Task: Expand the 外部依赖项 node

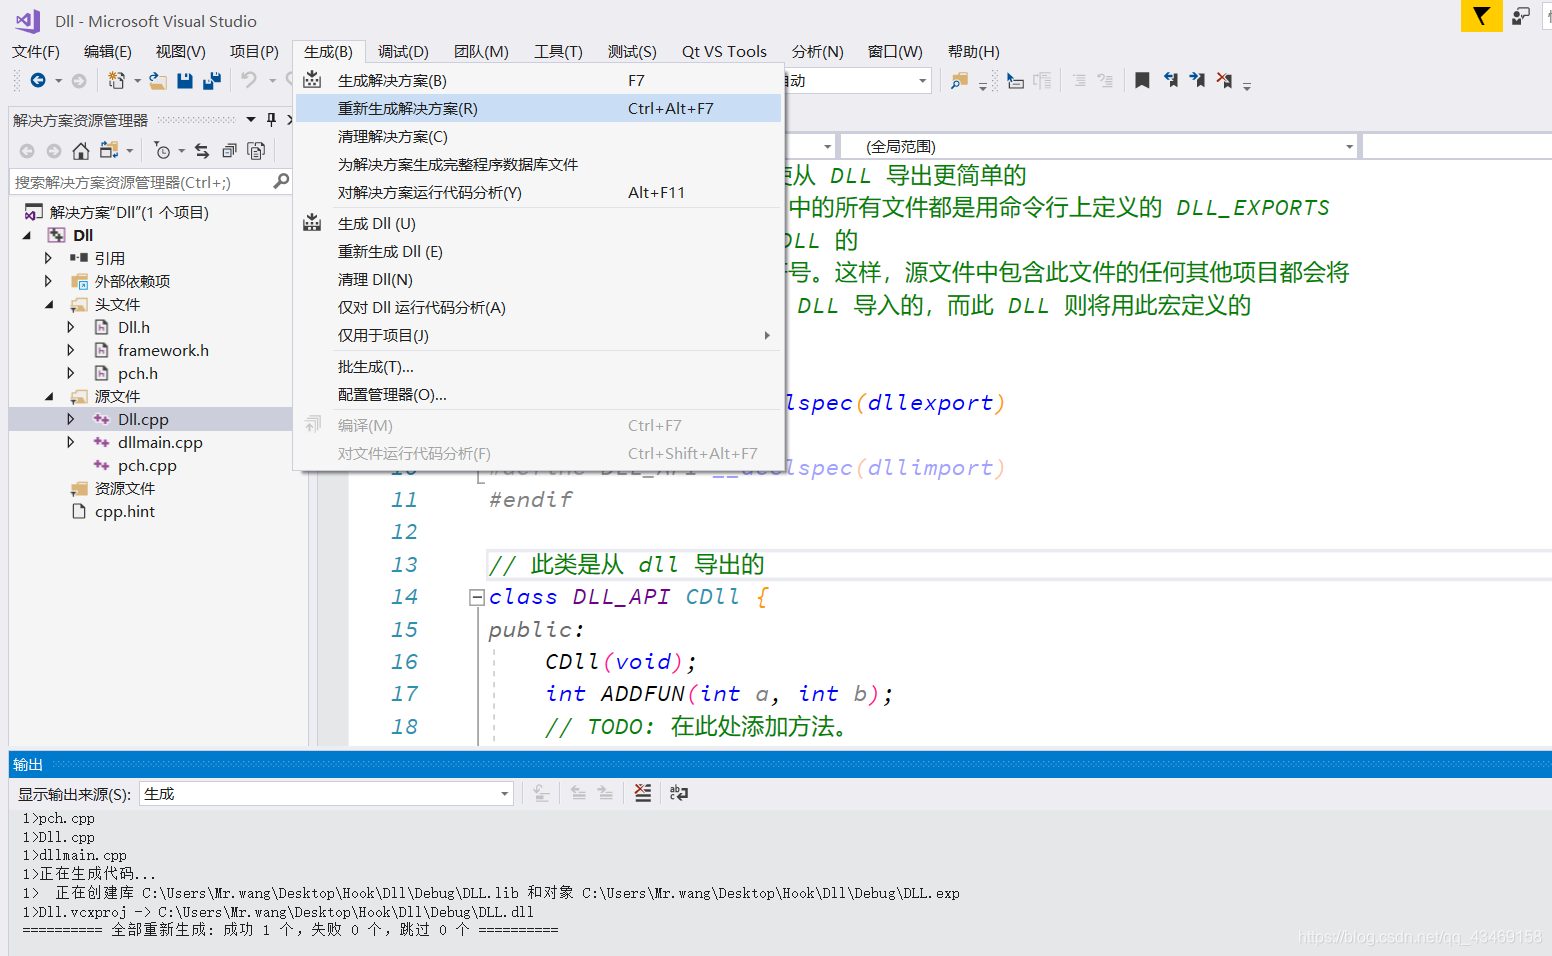Action: pyautogui.click(x=48, y=281)
